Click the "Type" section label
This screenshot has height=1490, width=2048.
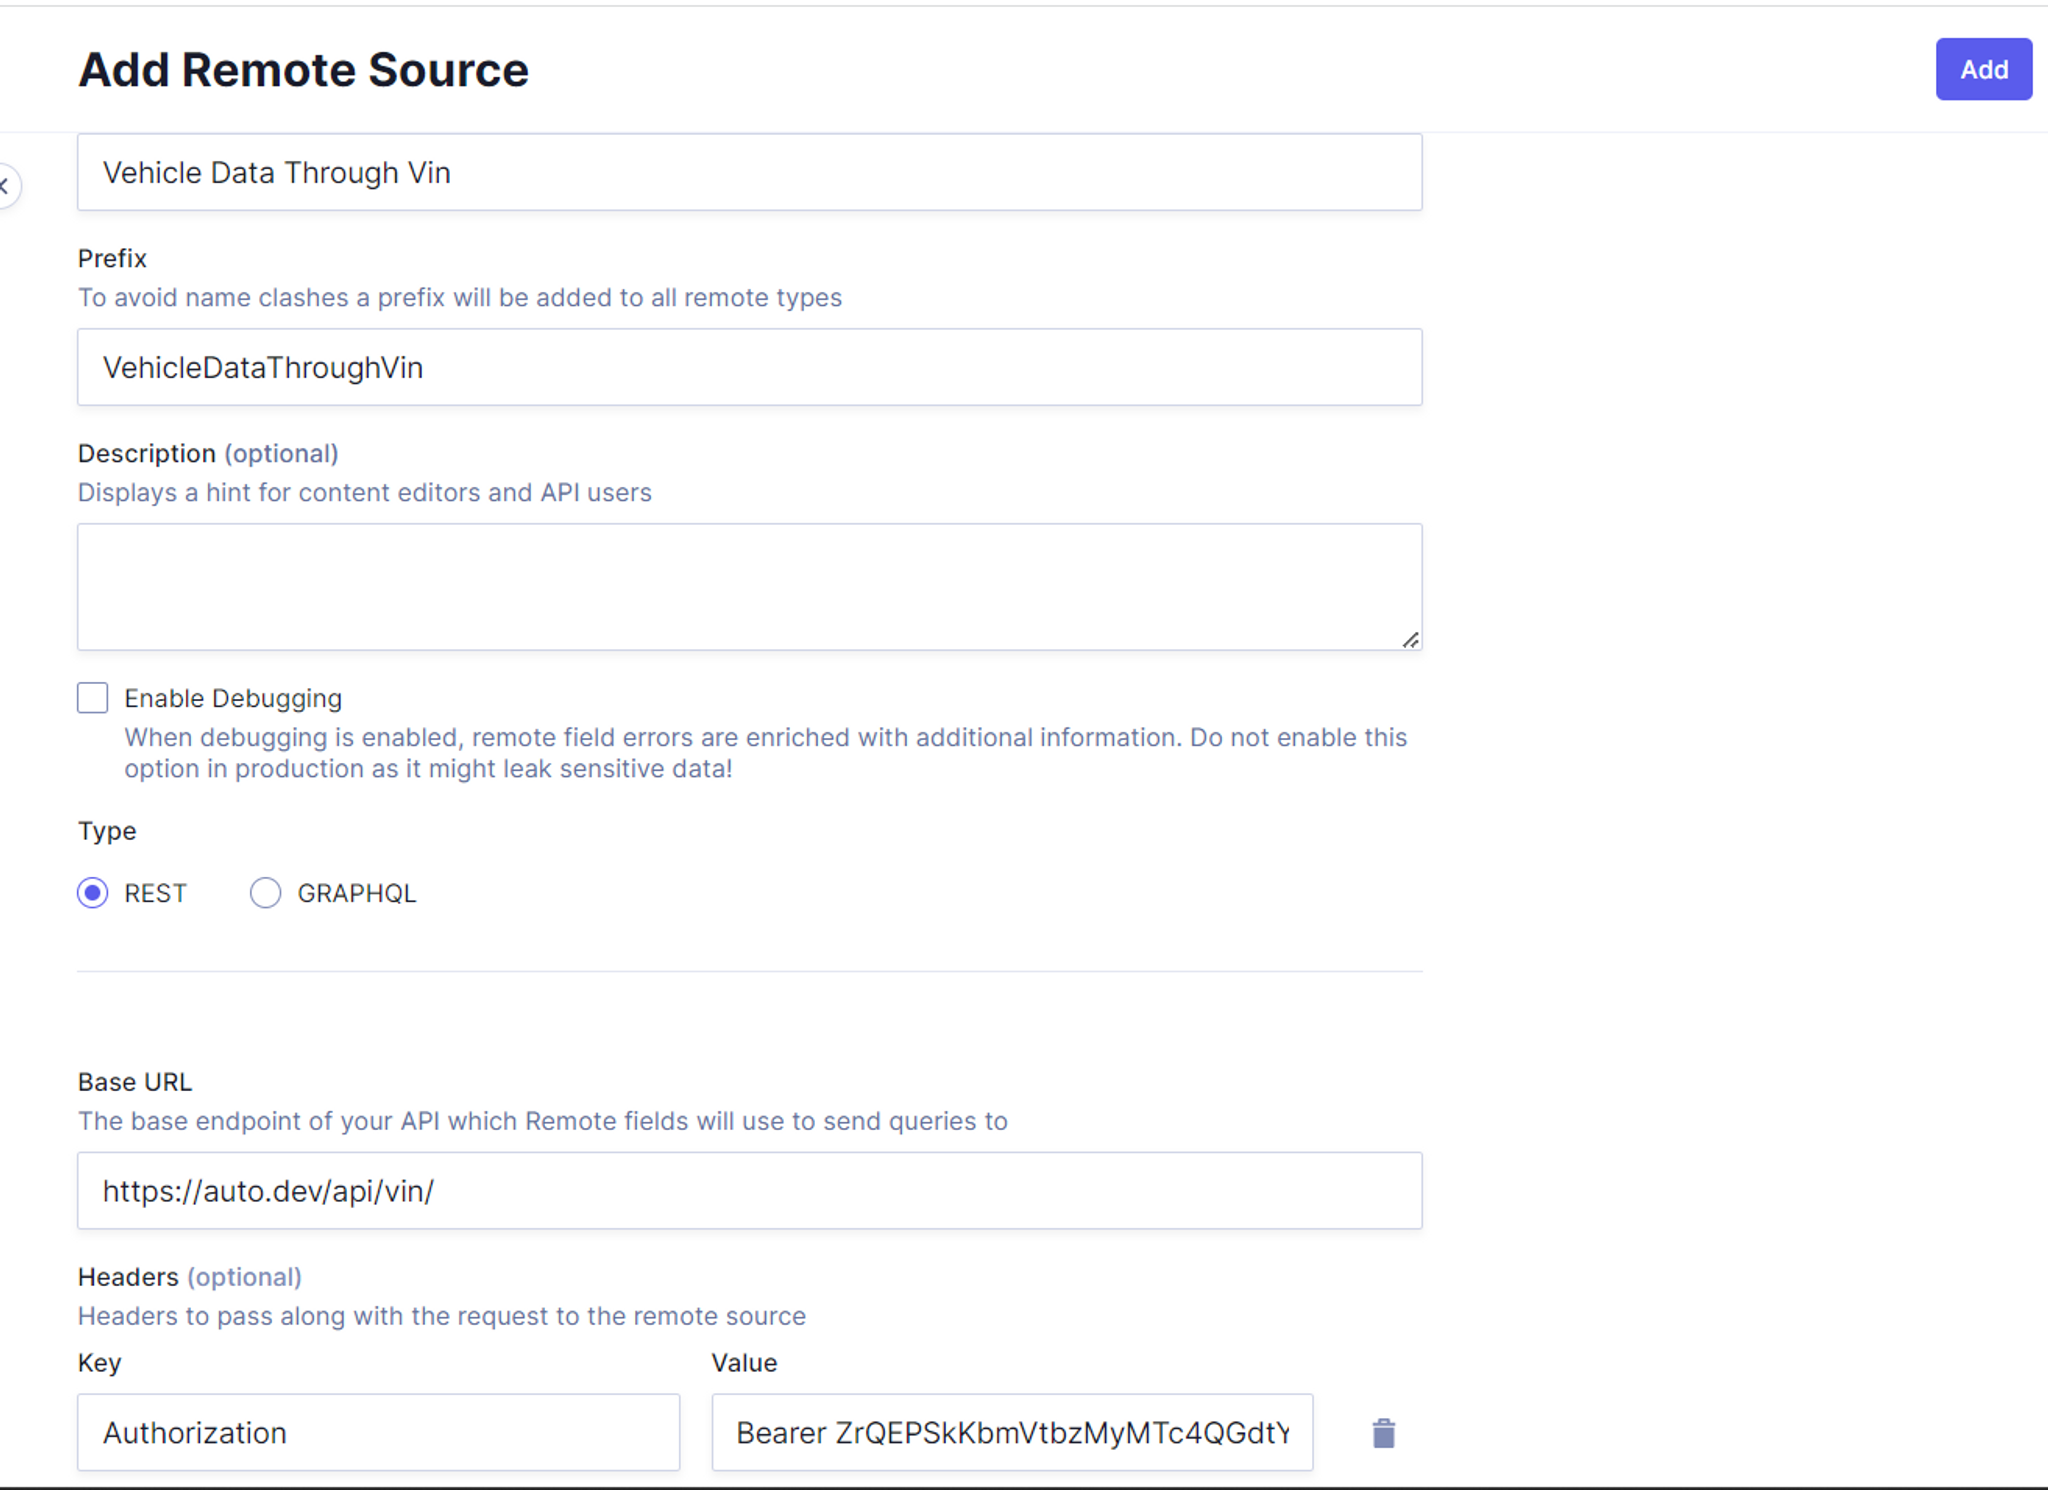click(107, 831)
